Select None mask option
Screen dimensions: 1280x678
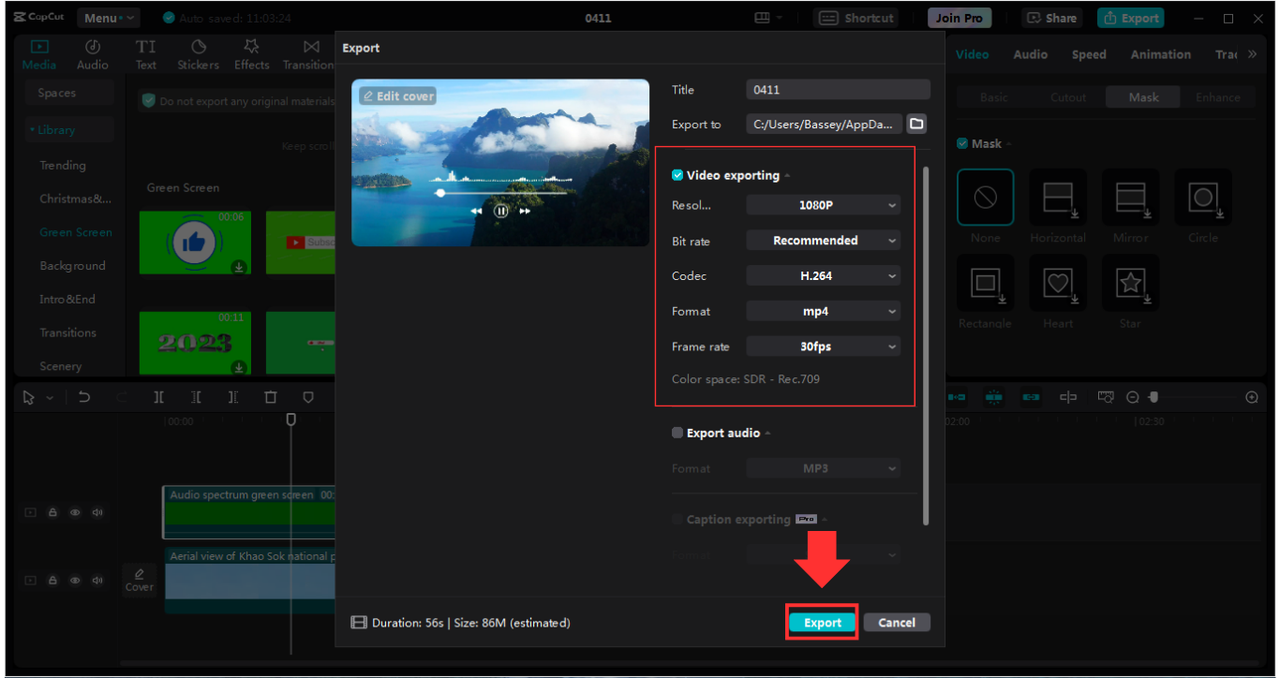(x=985, y=197)
